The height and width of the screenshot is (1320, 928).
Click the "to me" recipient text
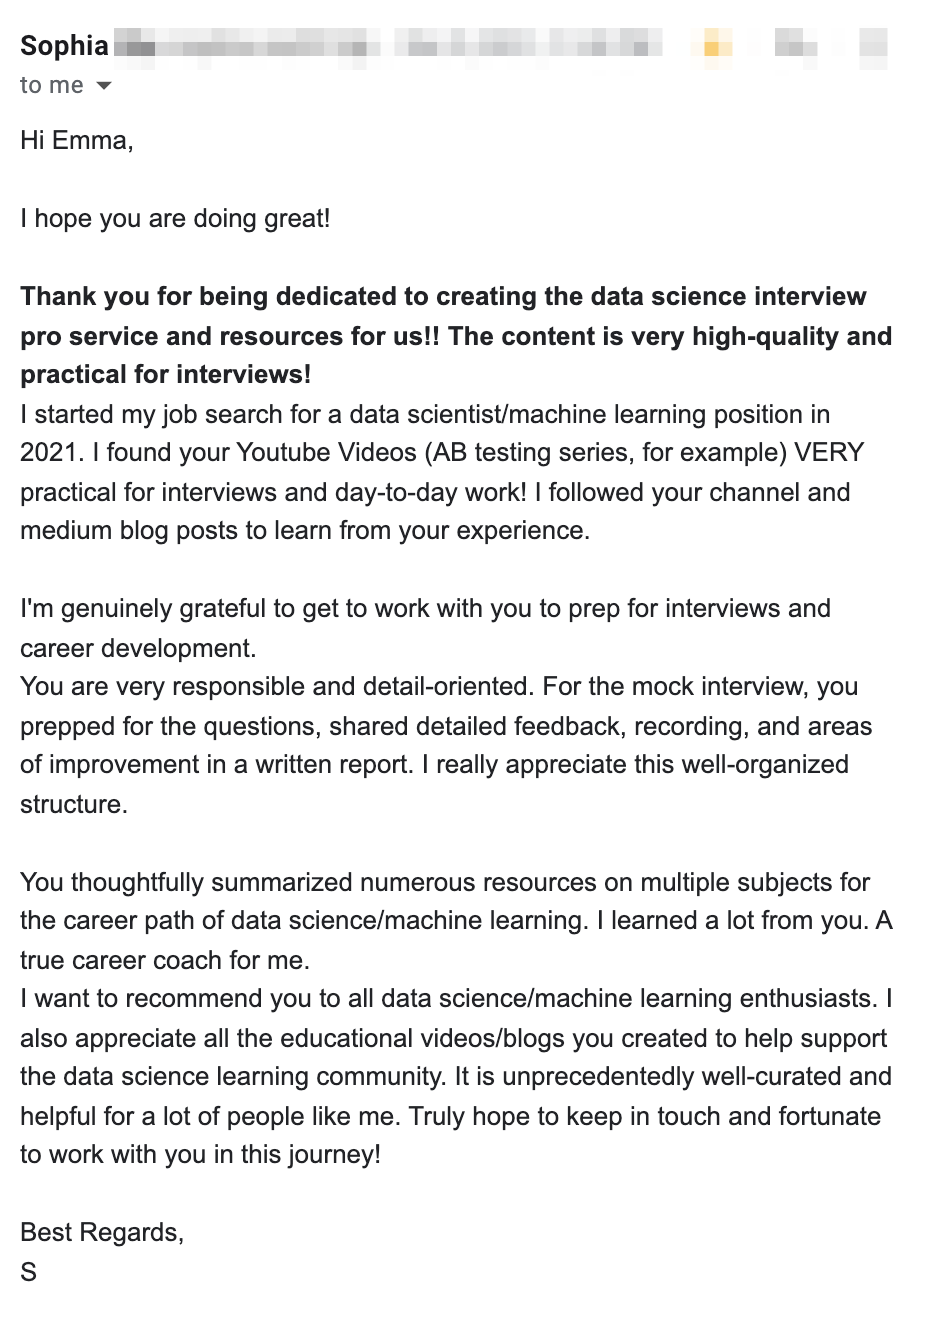pos(51,86)
